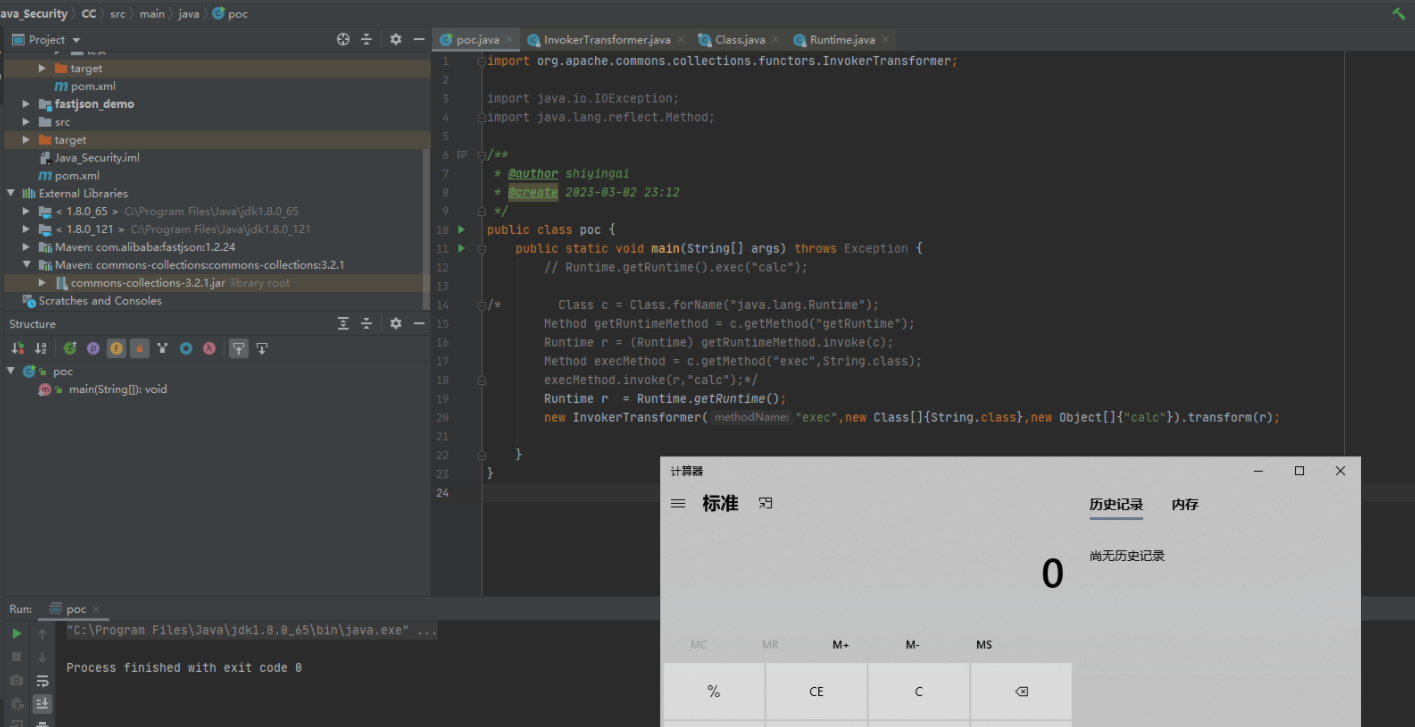This screenshot has height=727, width=1415.
Task: Collapse External Libraries node
Action: click(x=10, y=193)
